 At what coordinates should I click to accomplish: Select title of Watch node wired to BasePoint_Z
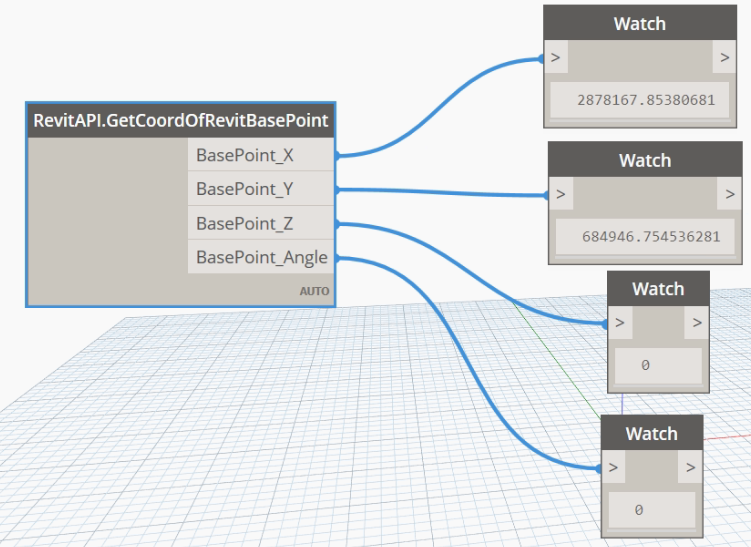[658, 289]
